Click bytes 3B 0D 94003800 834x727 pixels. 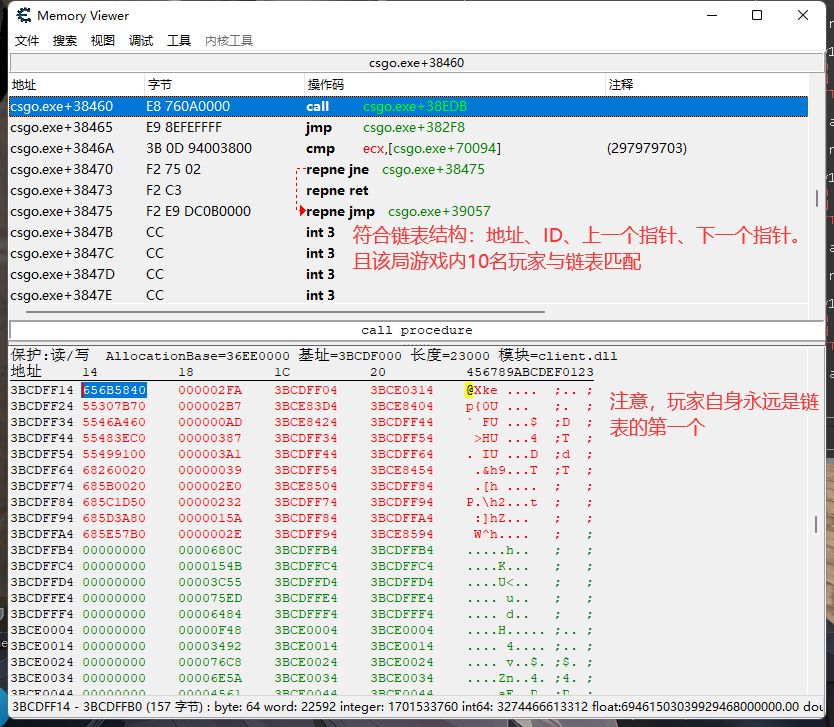coord(199,148)
